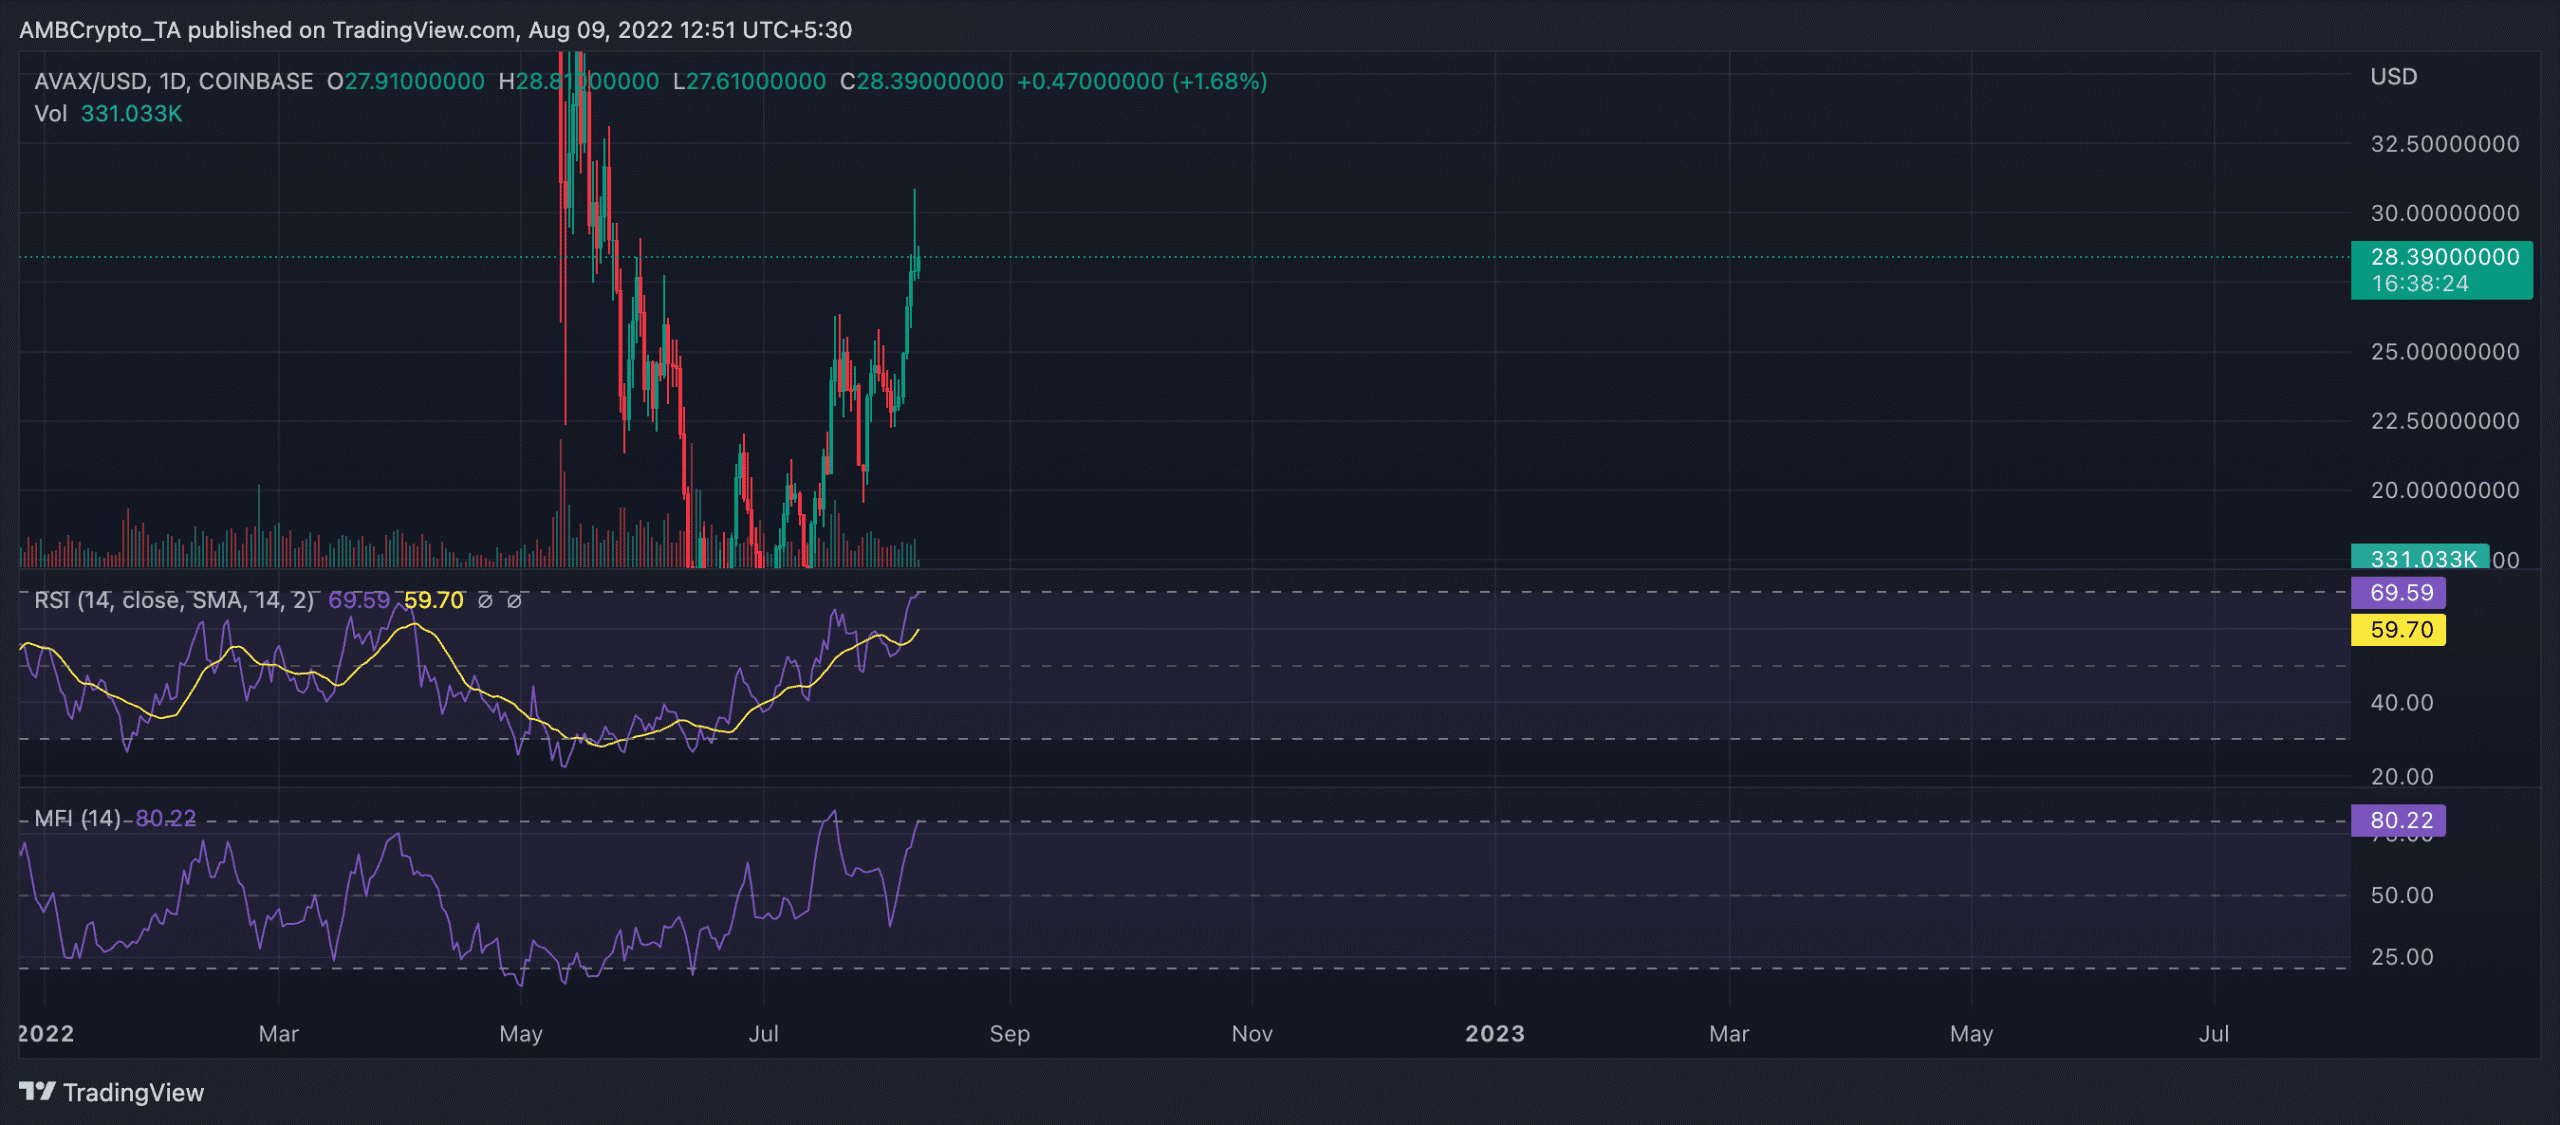
Task: Click the USD currency label on price axis
Action: [2393, 77]
